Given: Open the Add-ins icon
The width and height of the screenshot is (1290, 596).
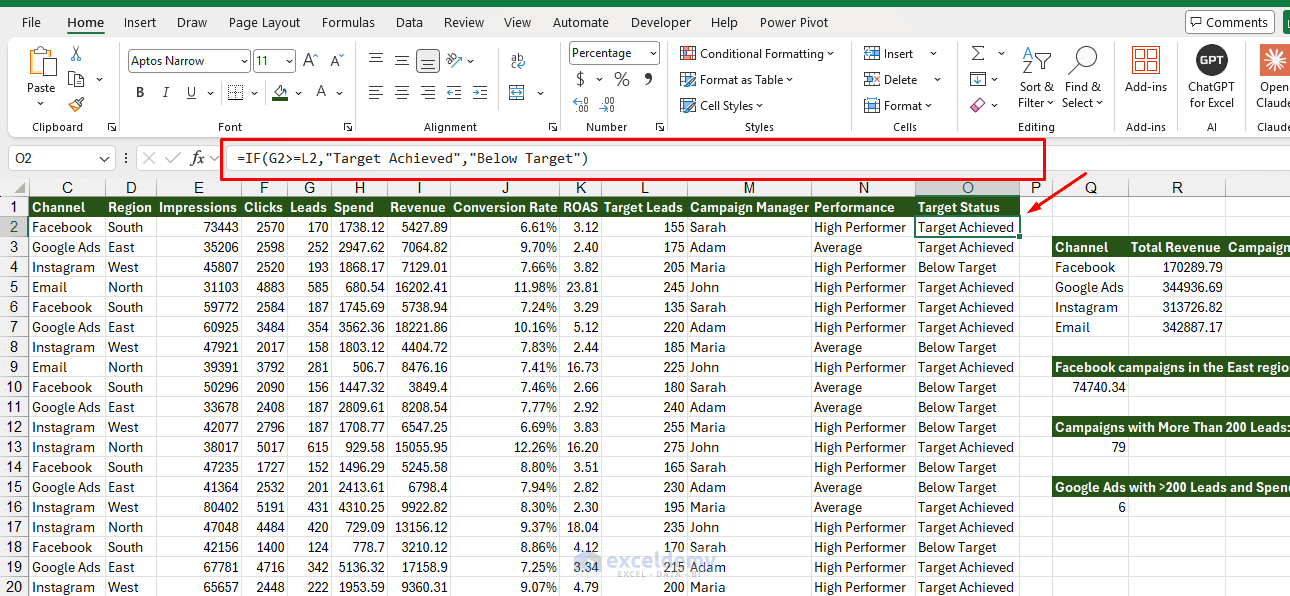Looking at the screenshot, I should pos(1146,60).
